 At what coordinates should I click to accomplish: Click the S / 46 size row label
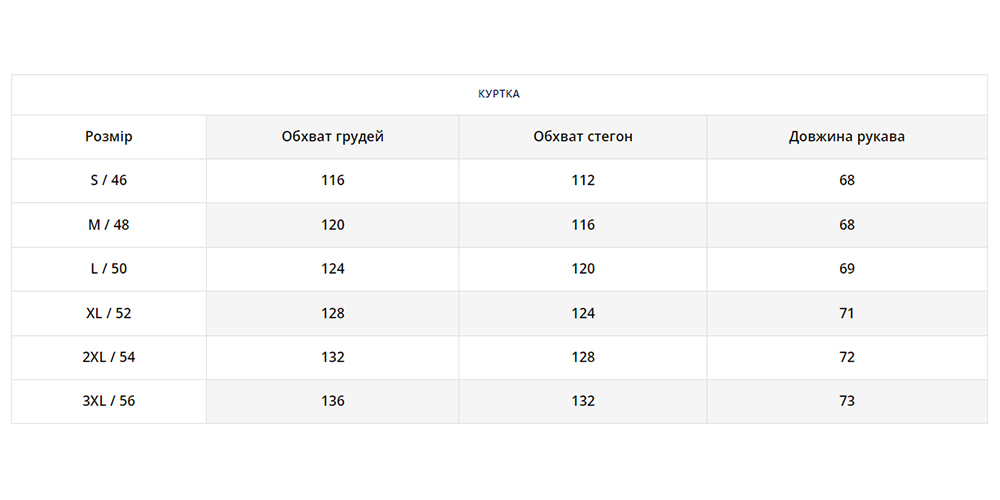(109, 181)
